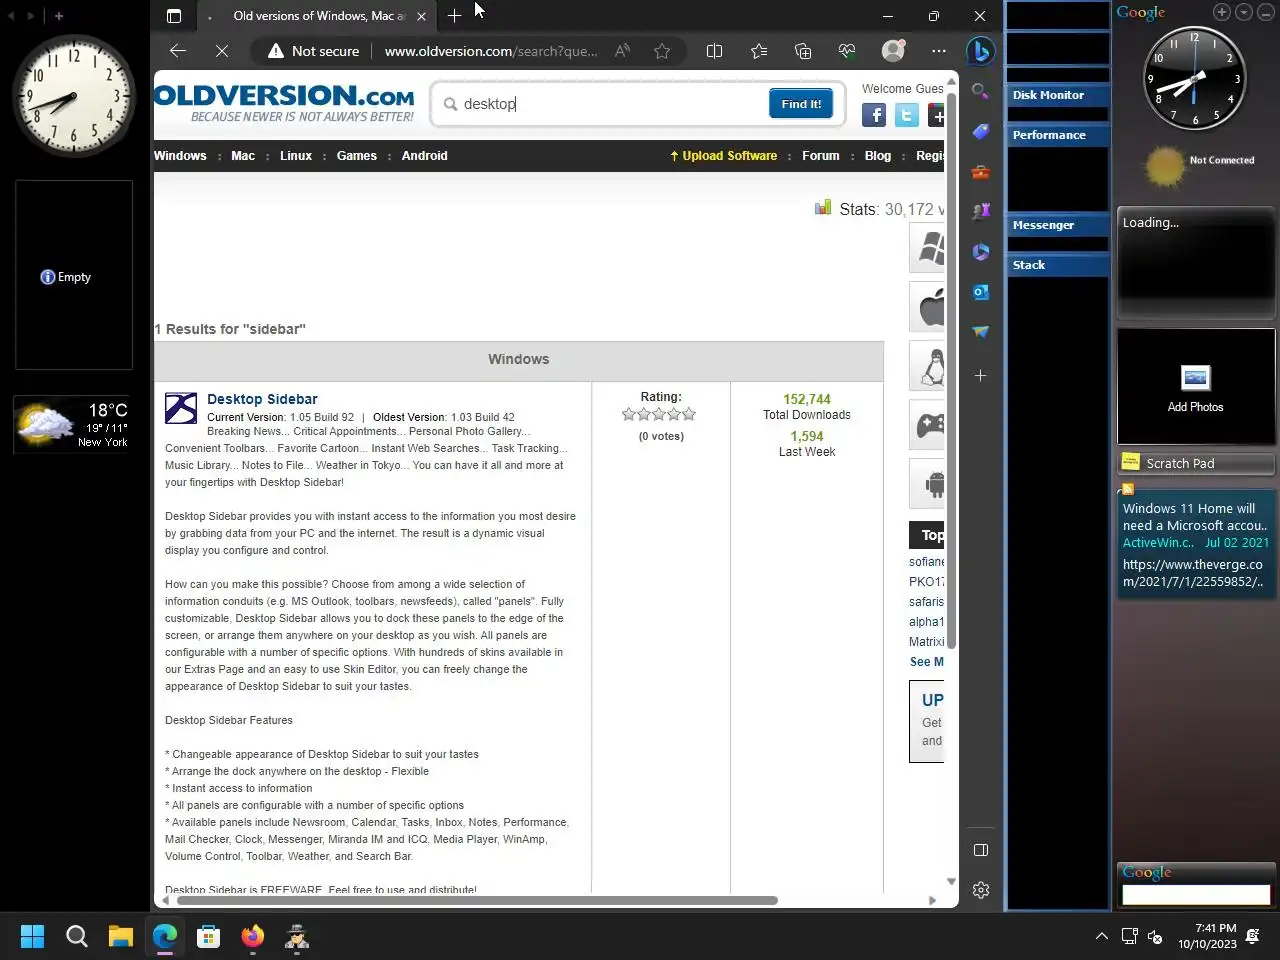Type in the Google search gadget box
Image resolution: width=1280 pixels, height=960 pixels.
[1196, 895]
